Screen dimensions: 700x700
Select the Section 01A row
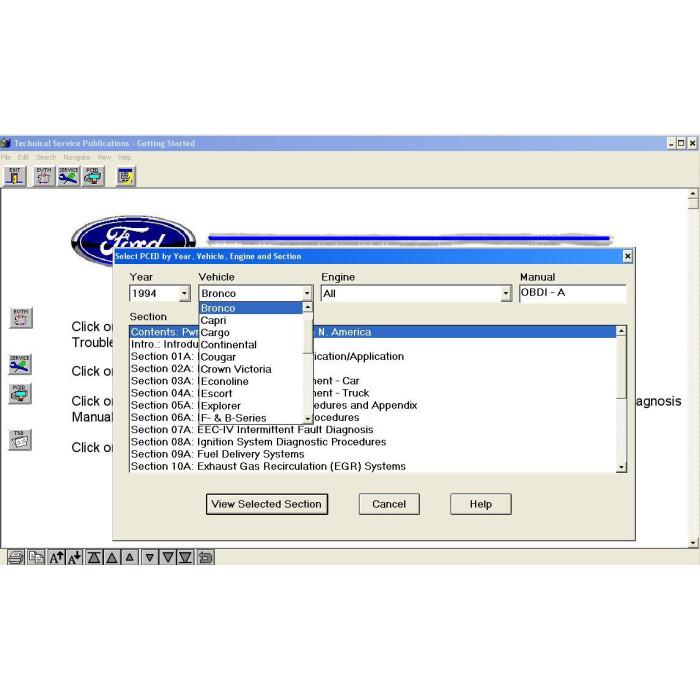pyautogui.click(x=373, y=356)
